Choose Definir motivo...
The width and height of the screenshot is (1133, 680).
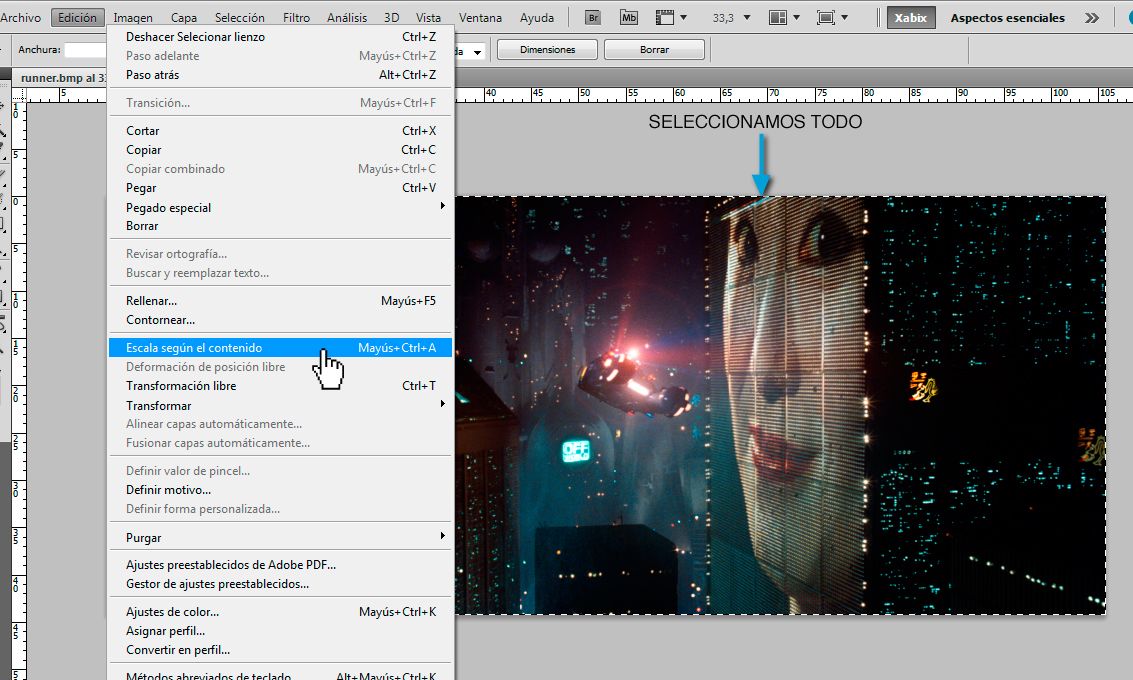pyautogui.click(x=280, y=490)
